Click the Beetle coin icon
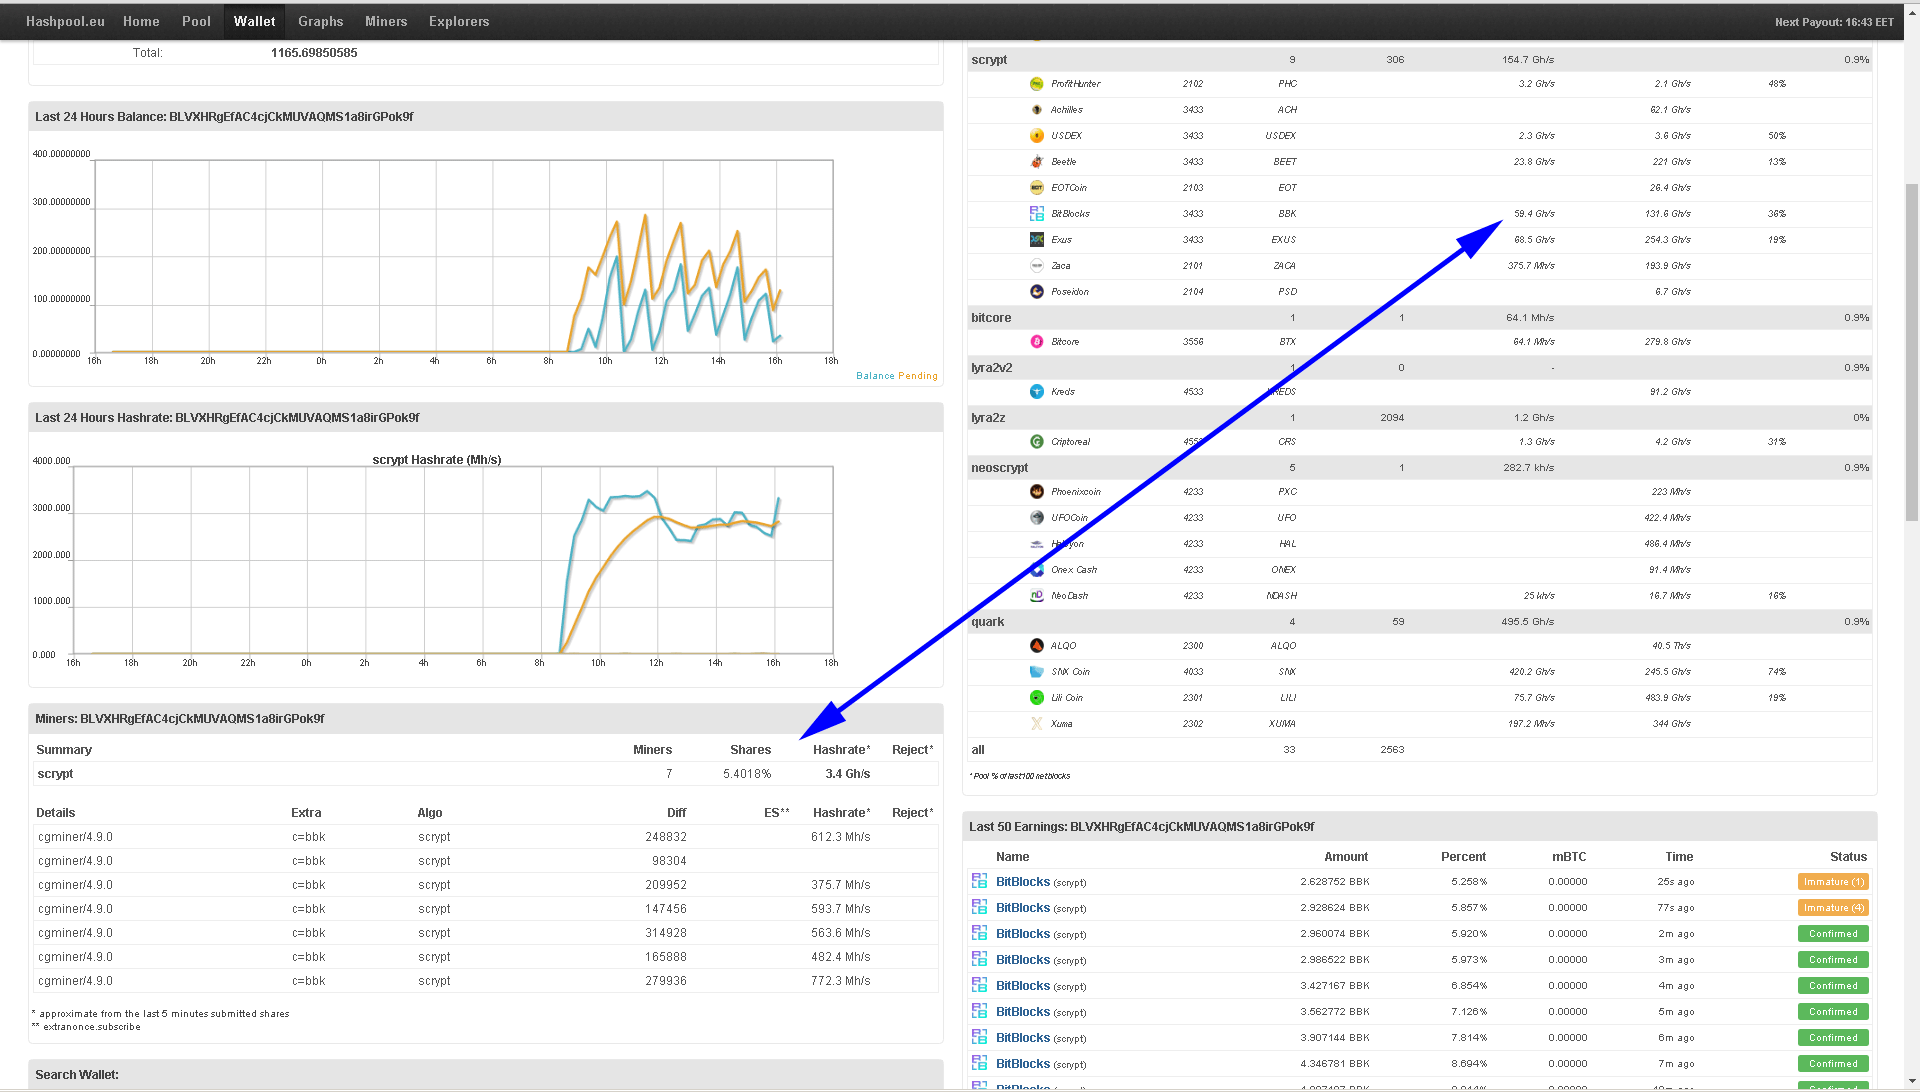1920x1092 pixels. tap(1037, 162)
